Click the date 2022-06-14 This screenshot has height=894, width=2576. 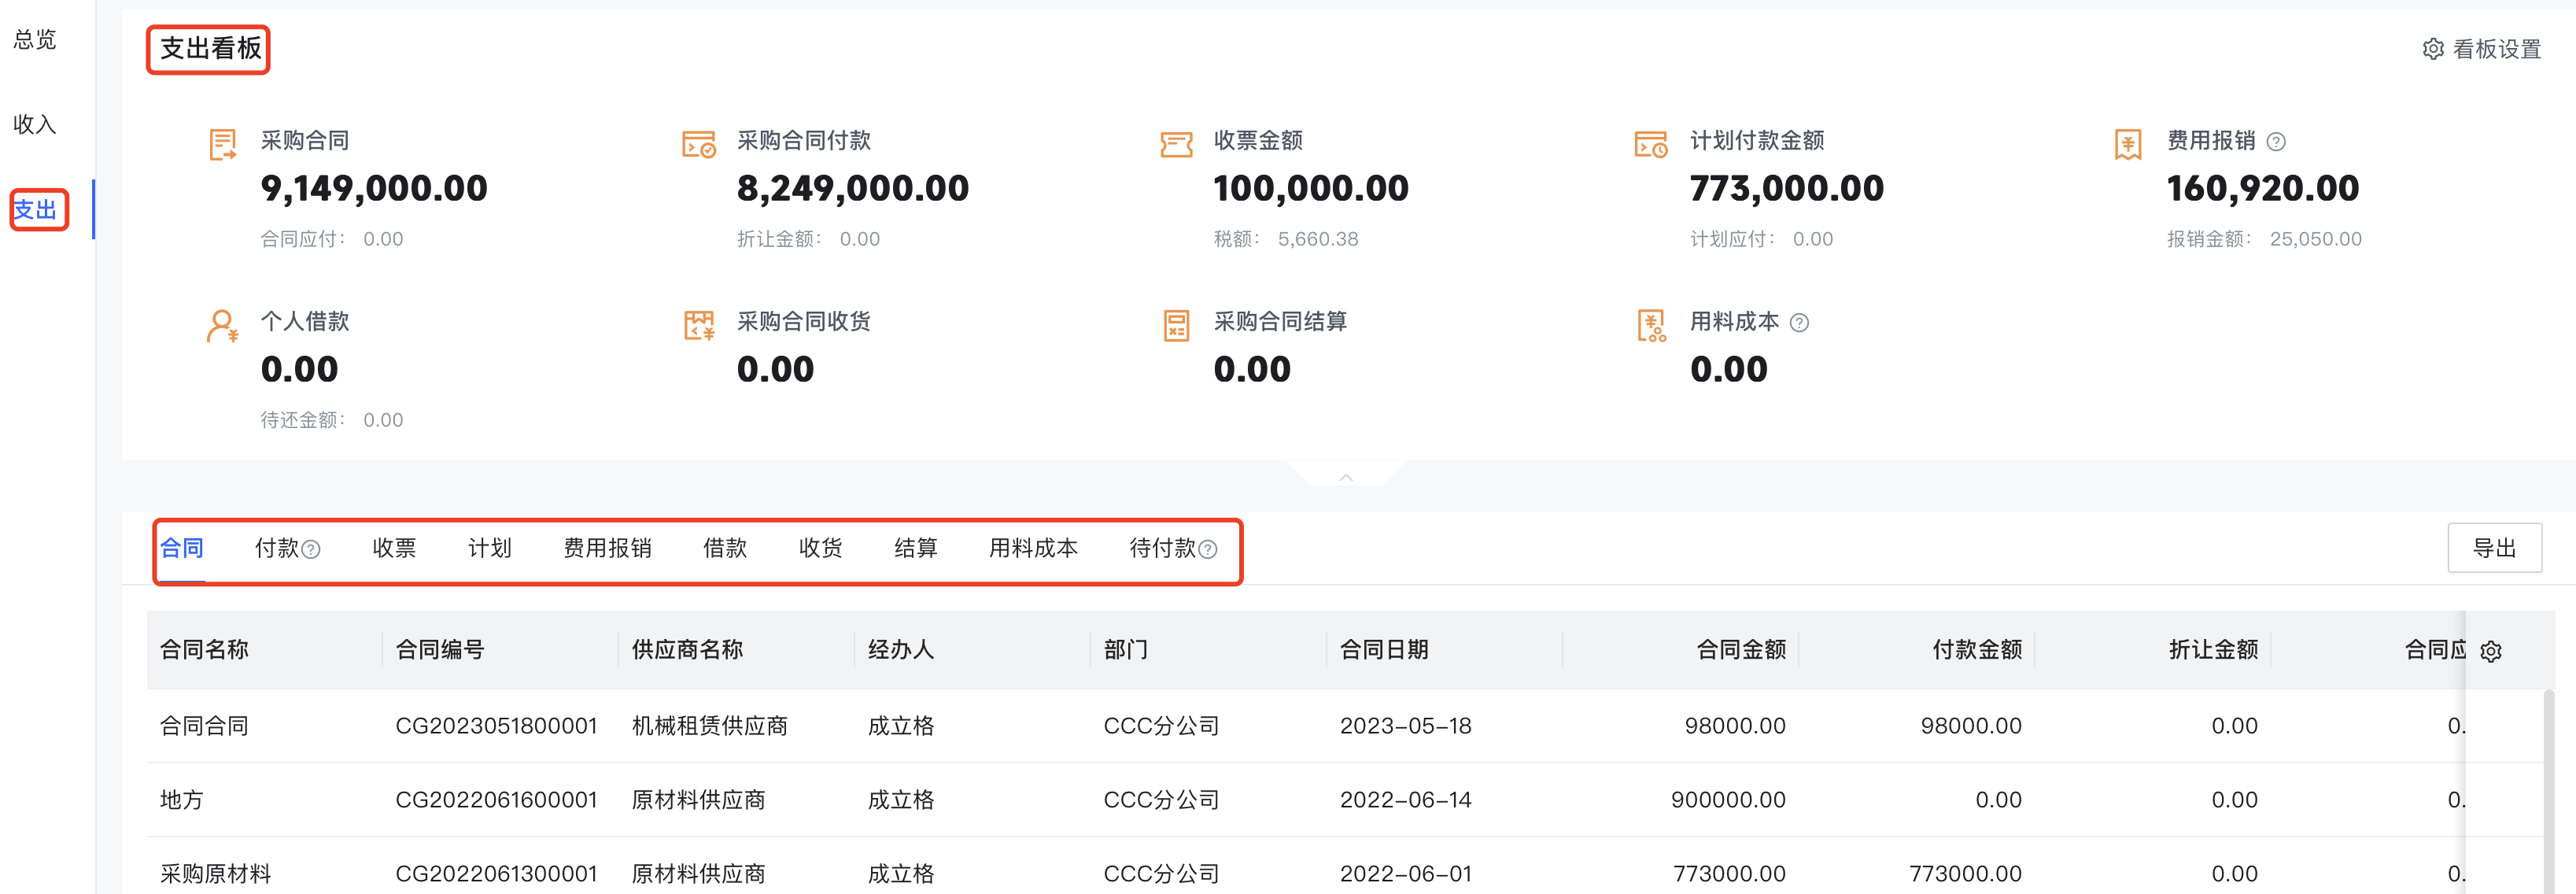point(1406,800)
